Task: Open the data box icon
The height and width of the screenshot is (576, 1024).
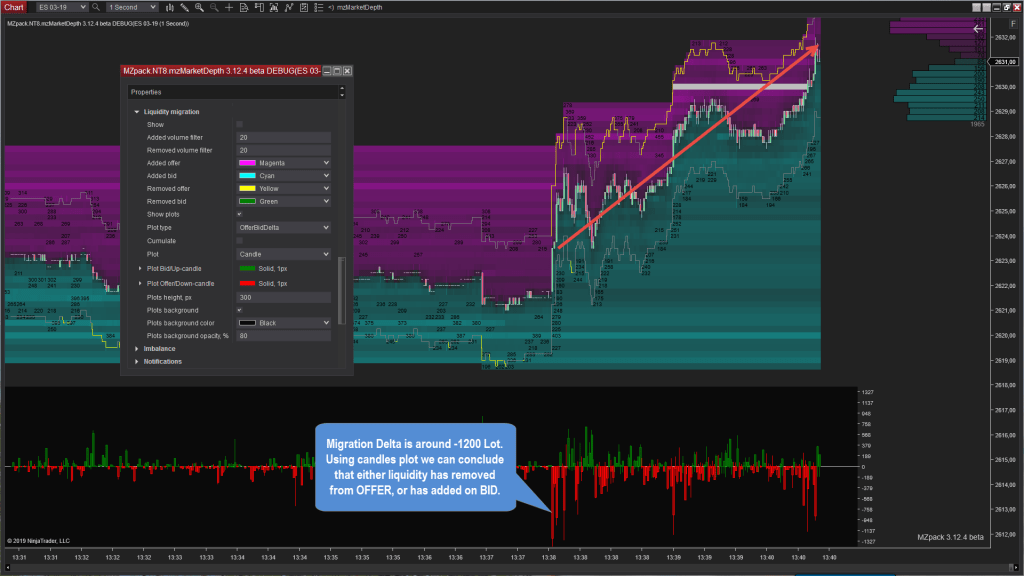Action: click(x=244, y=7)
